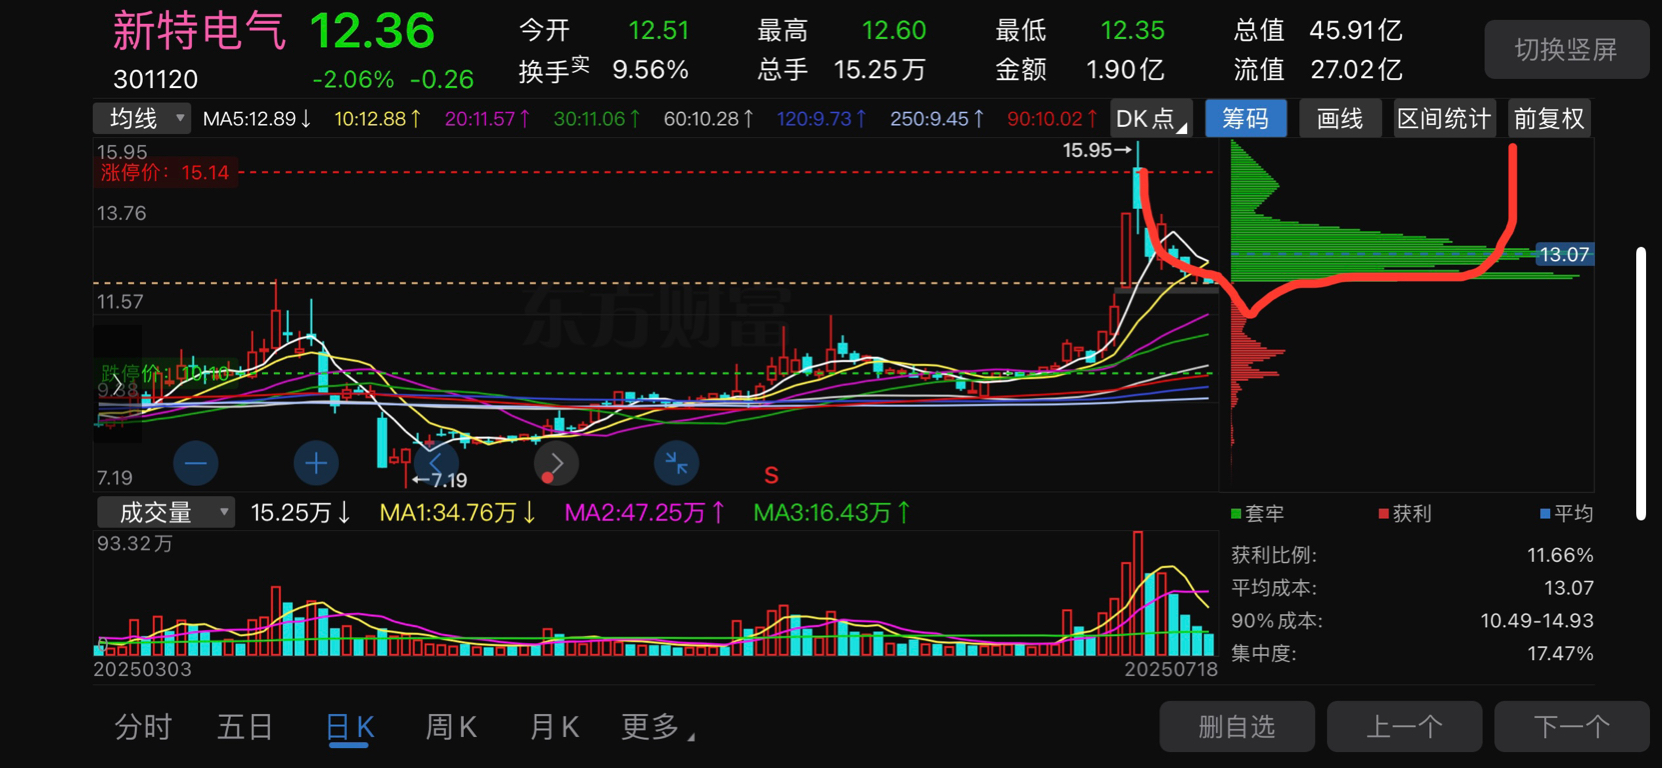Open 区间统计 range statistics
This screenshot has width=1663, height=768.
[x=1444, y=119]
